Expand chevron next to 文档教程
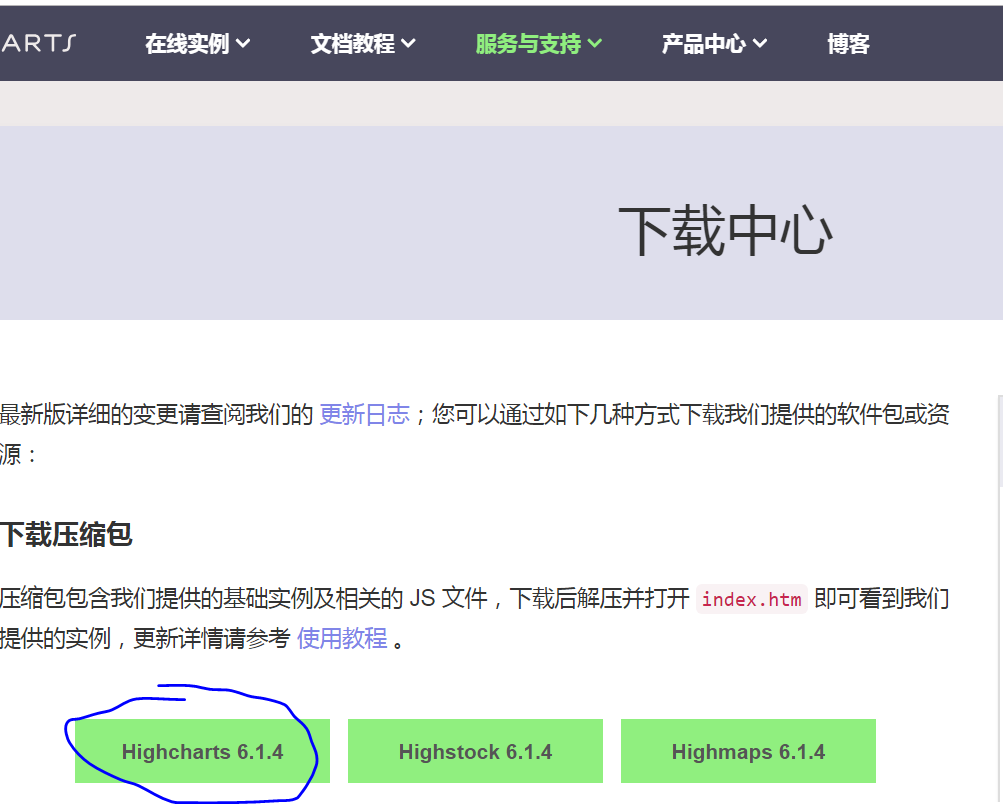The image size is (1003, 804). 408,43
